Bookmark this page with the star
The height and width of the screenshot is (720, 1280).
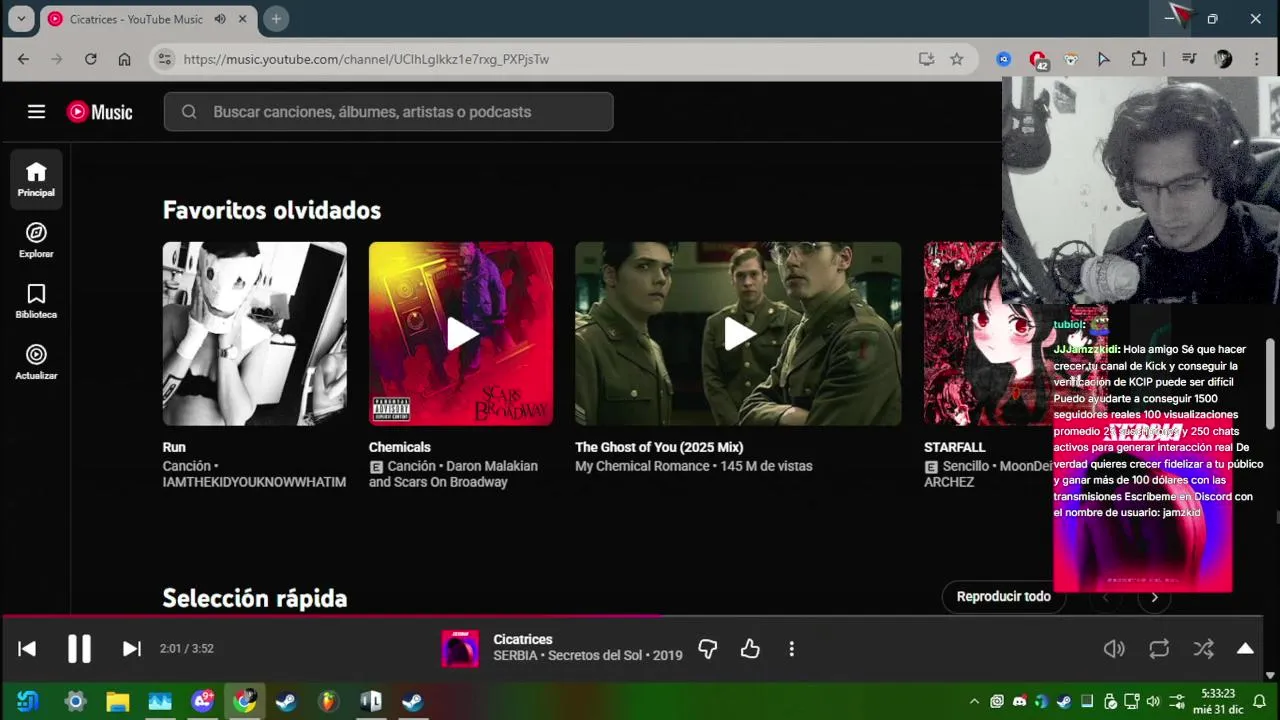[957, 59]
